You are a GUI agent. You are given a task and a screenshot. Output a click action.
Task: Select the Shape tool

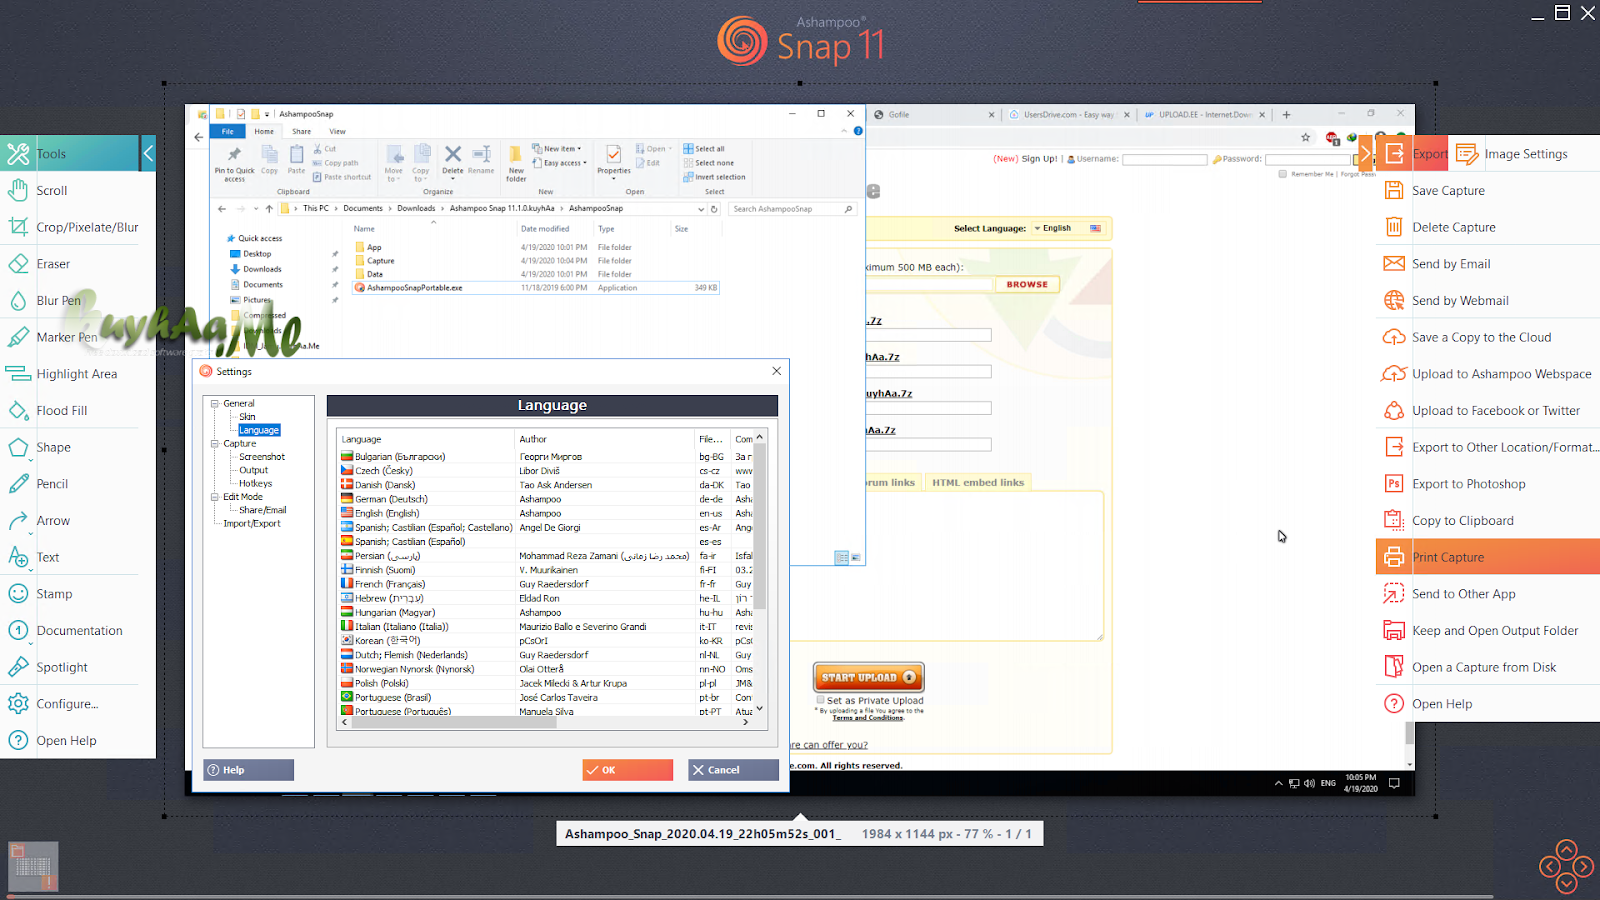pos(78,447)
